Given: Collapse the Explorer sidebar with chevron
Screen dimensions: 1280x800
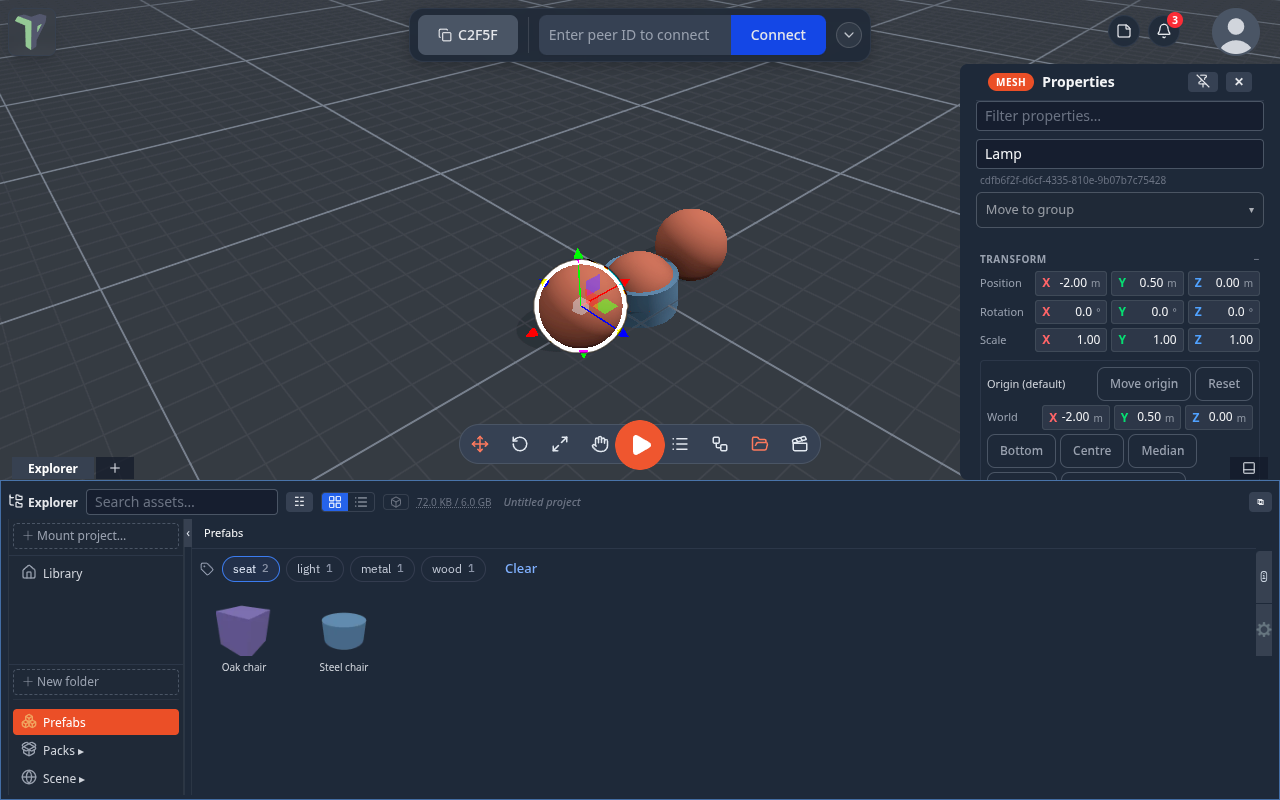Looking at the screenshot, I should coord(188,534).
